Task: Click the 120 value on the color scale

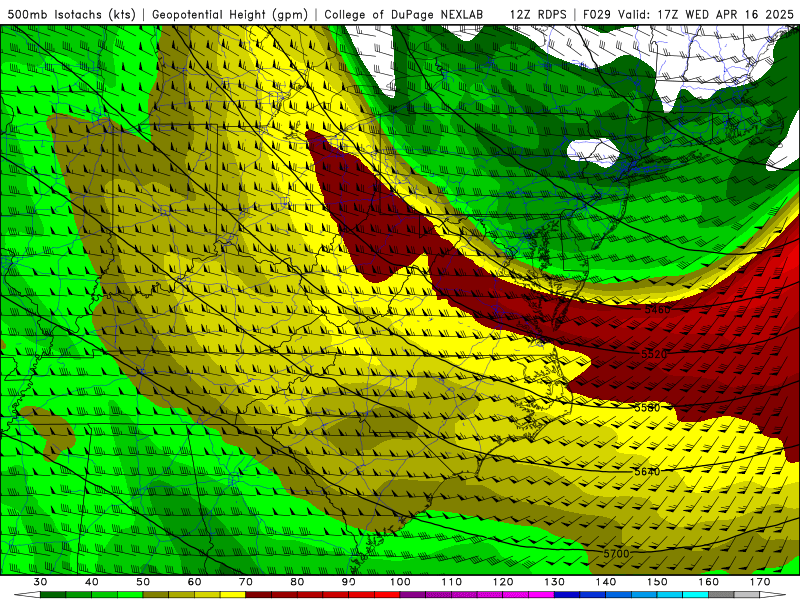Action: tap(503, 582)
